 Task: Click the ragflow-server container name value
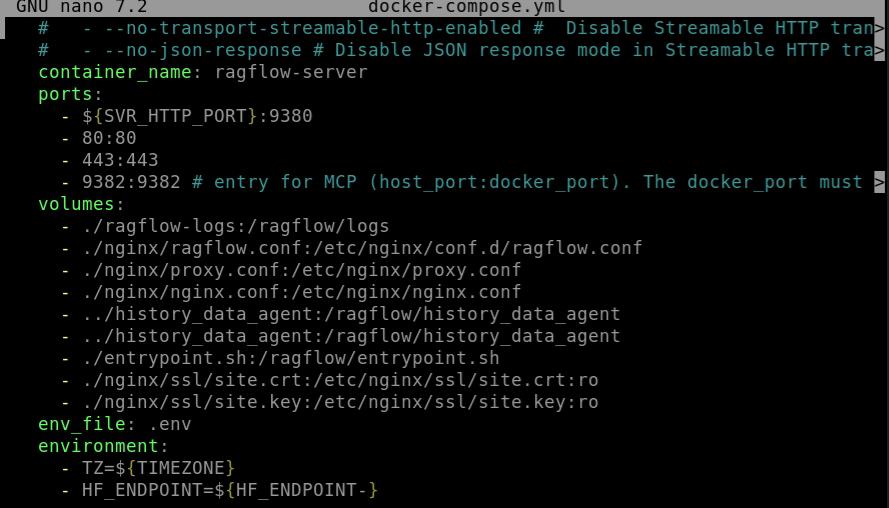click(291, 72)
